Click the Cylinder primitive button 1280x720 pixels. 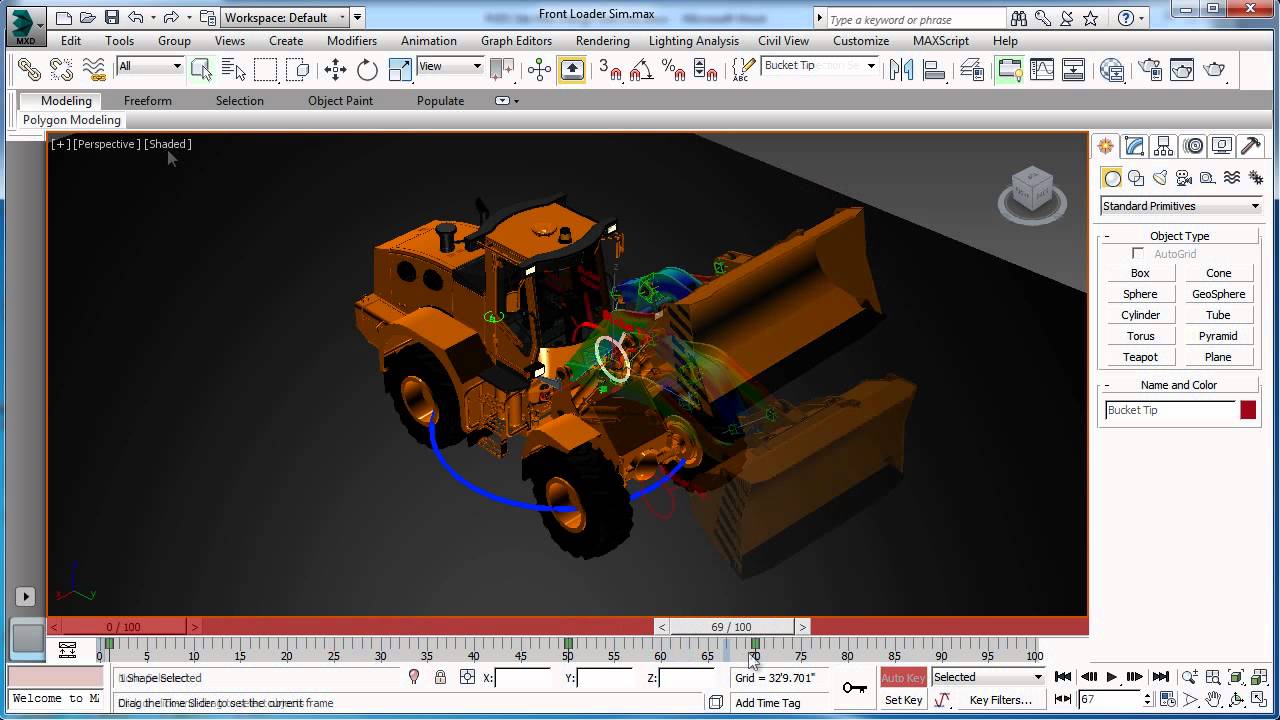click(1140, 315)
